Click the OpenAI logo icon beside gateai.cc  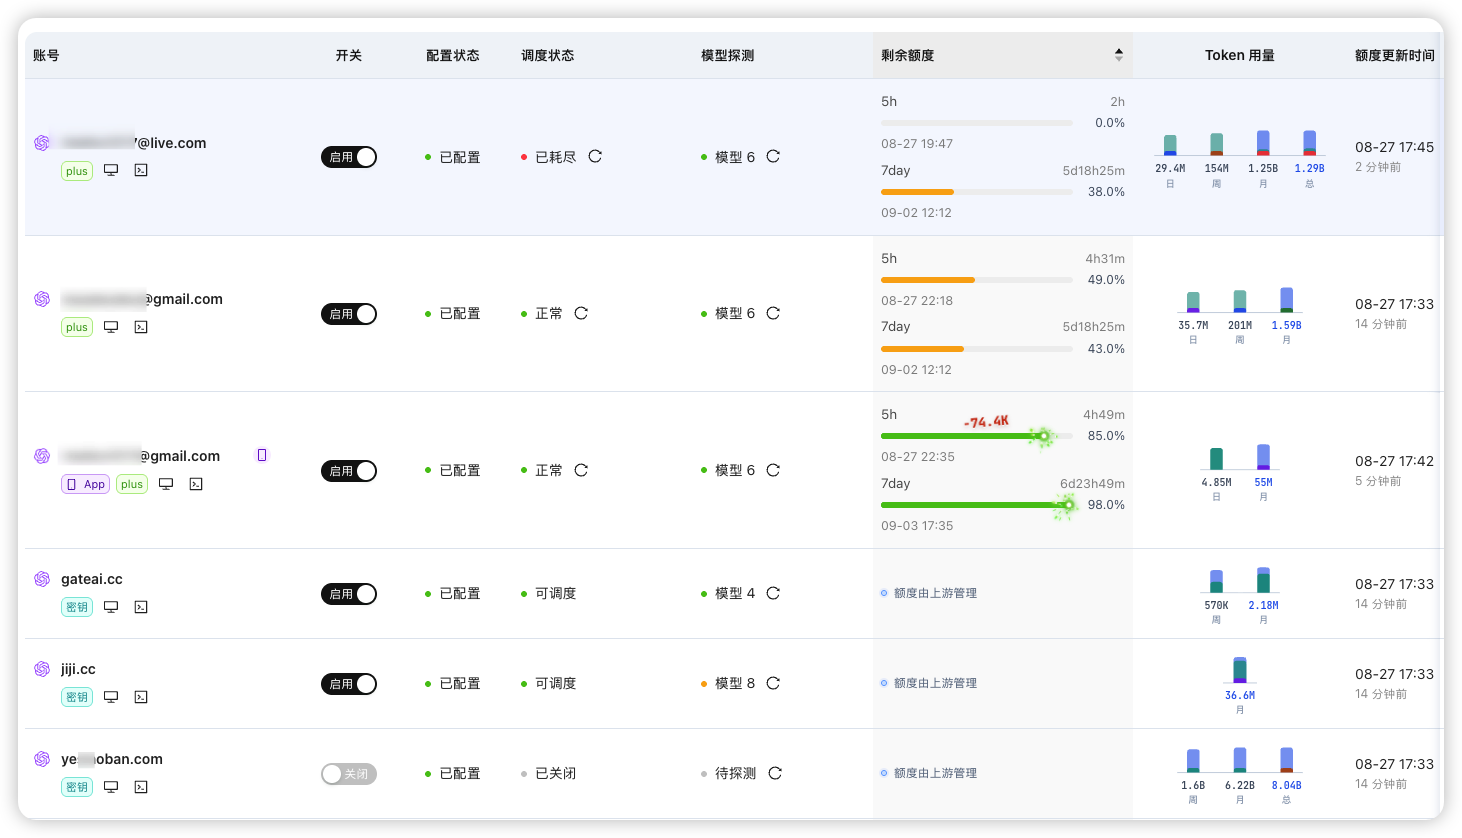42,579
